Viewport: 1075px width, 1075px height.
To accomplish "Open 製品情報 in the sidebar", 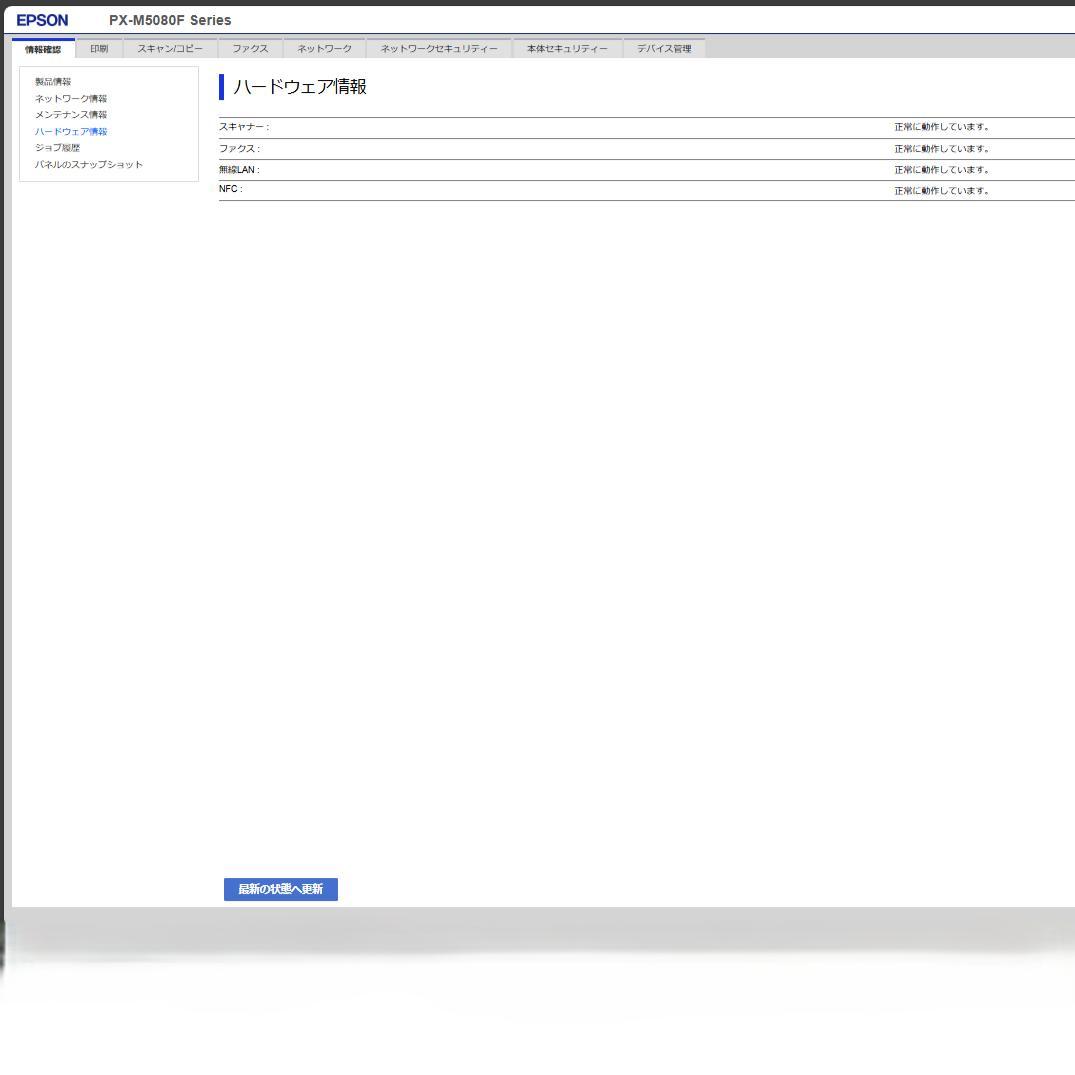I will [x=53, y=82].
